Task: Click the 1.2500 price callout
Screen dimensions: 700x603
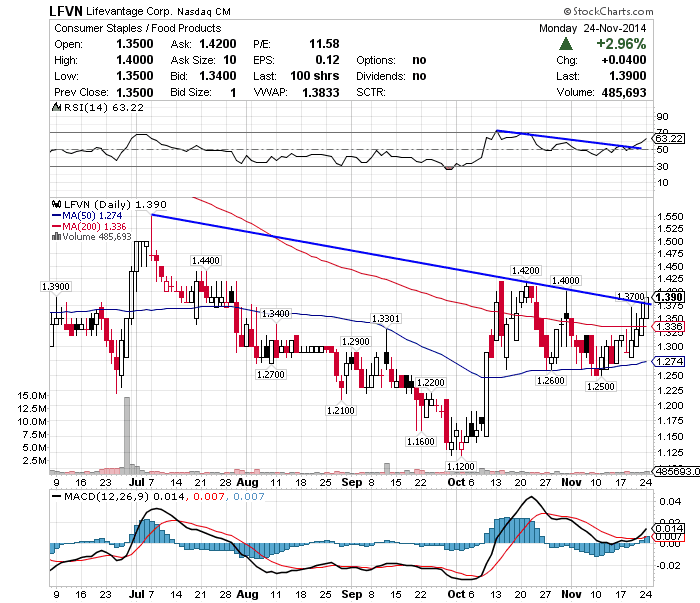Action: pyautogui.click(x=601, y=386)
